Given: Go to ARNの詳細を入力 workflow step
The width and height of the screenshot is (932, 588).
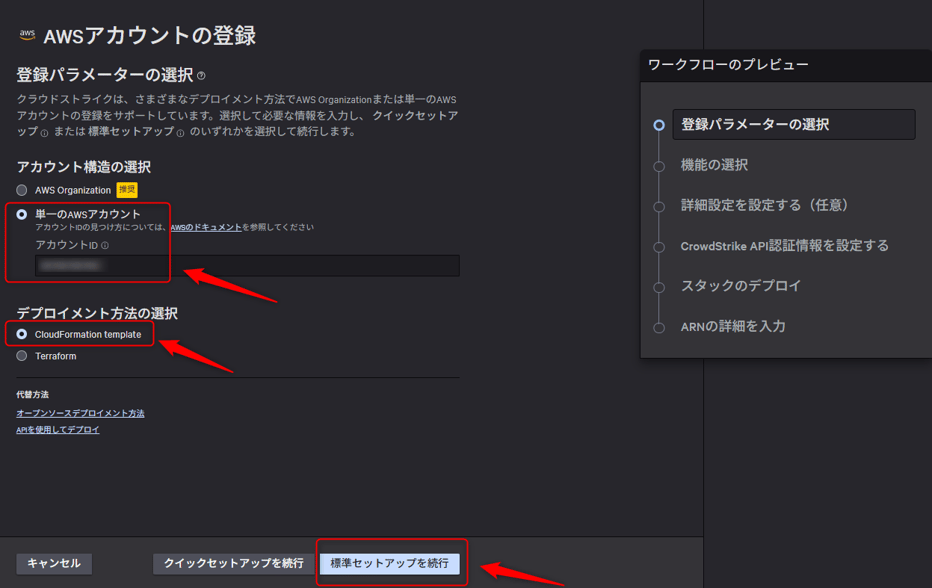Looking at the screenshot, I should 733,327.
